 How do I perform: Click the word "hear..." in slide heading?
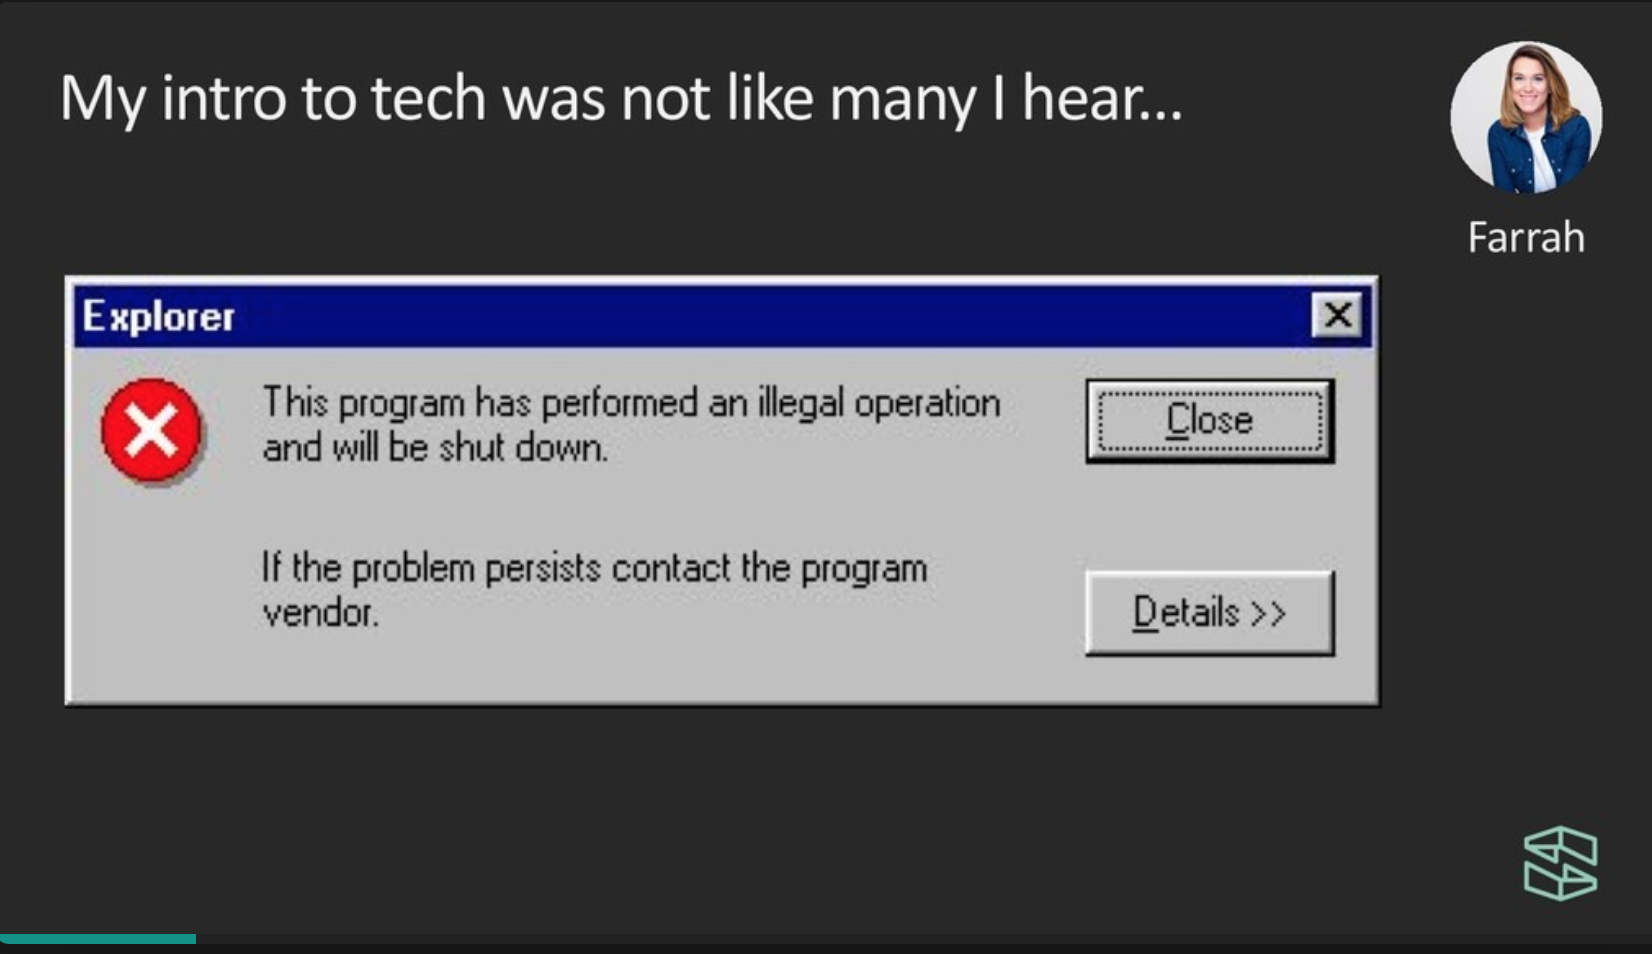pyautogui.click(x=1102, y=99)
